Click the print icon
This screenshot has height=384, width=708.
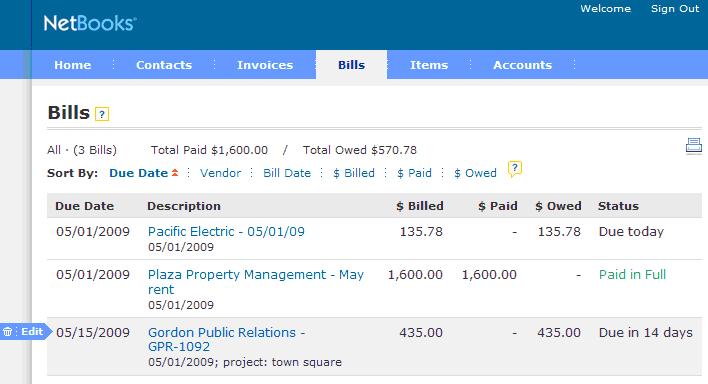[694, 145]
